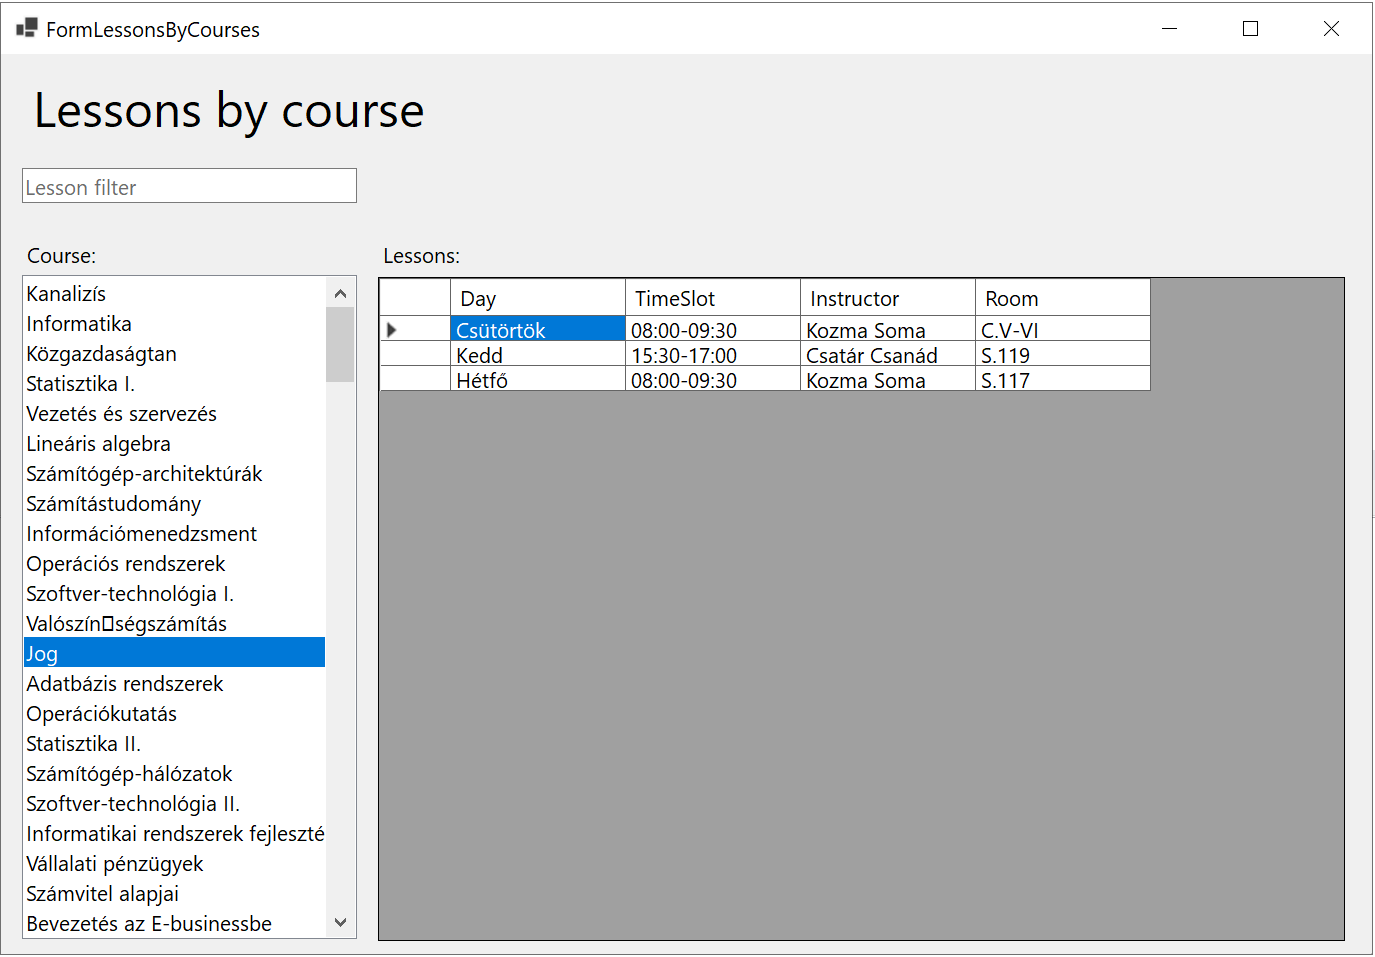Click the S.117 room cell
Screen dimensions: 1375x957
[x=1063, y=379]
